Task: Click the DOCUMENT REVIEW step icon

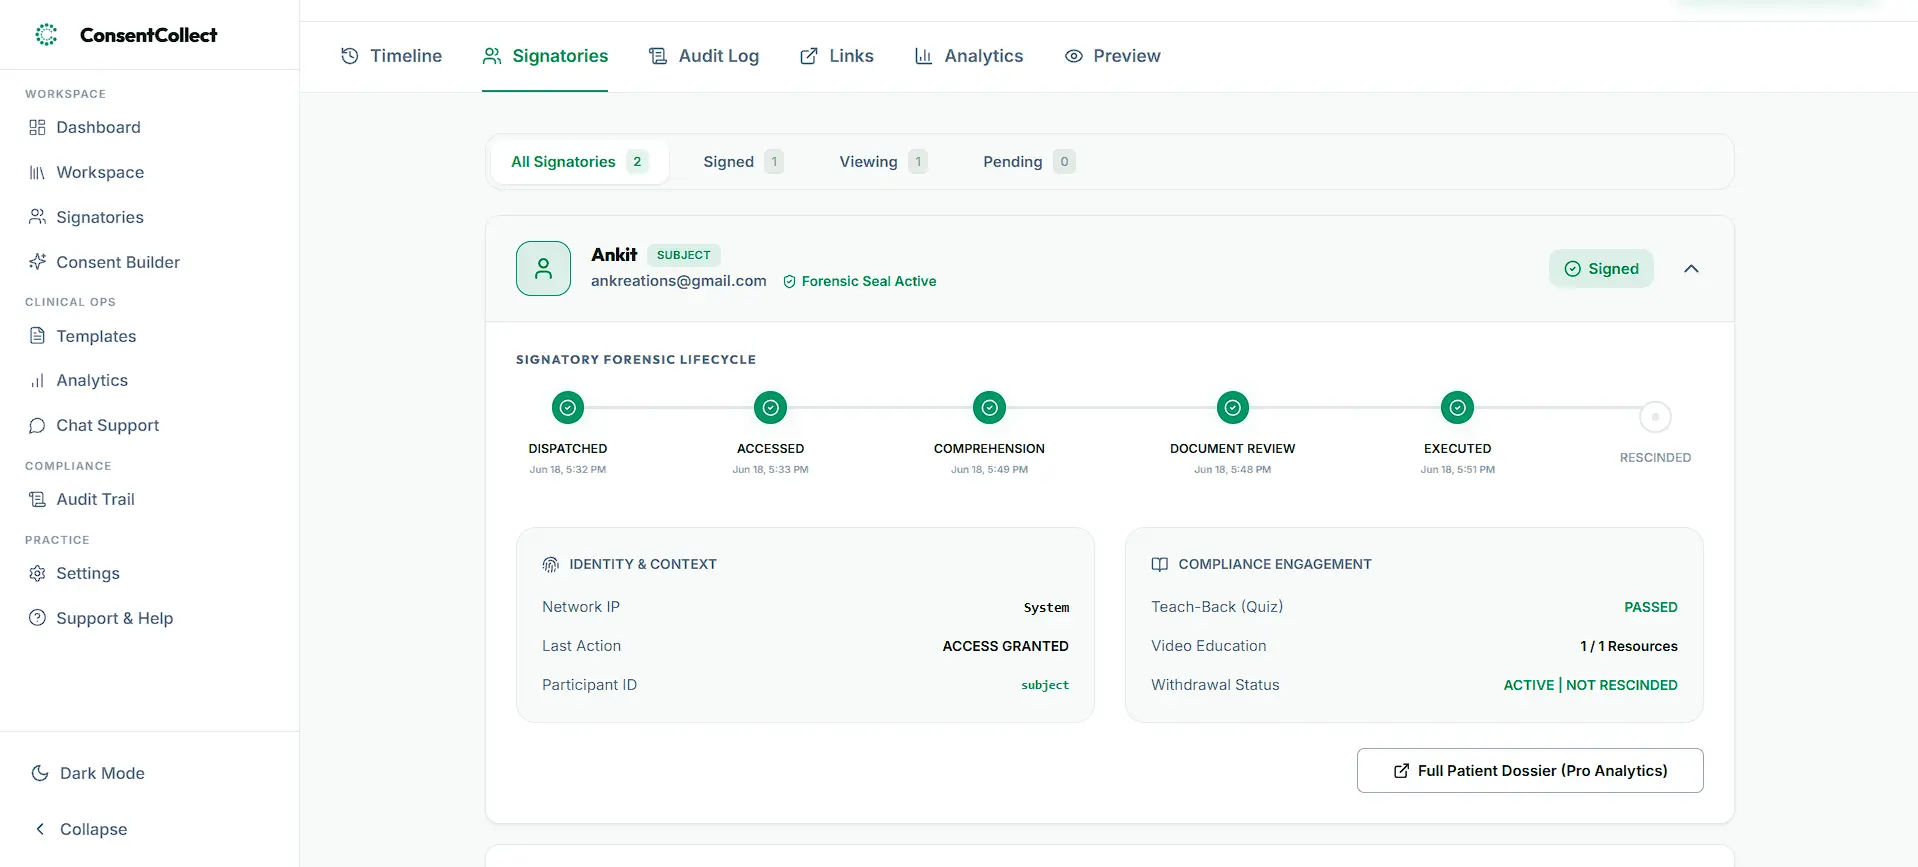Action: click(1233, 408)
